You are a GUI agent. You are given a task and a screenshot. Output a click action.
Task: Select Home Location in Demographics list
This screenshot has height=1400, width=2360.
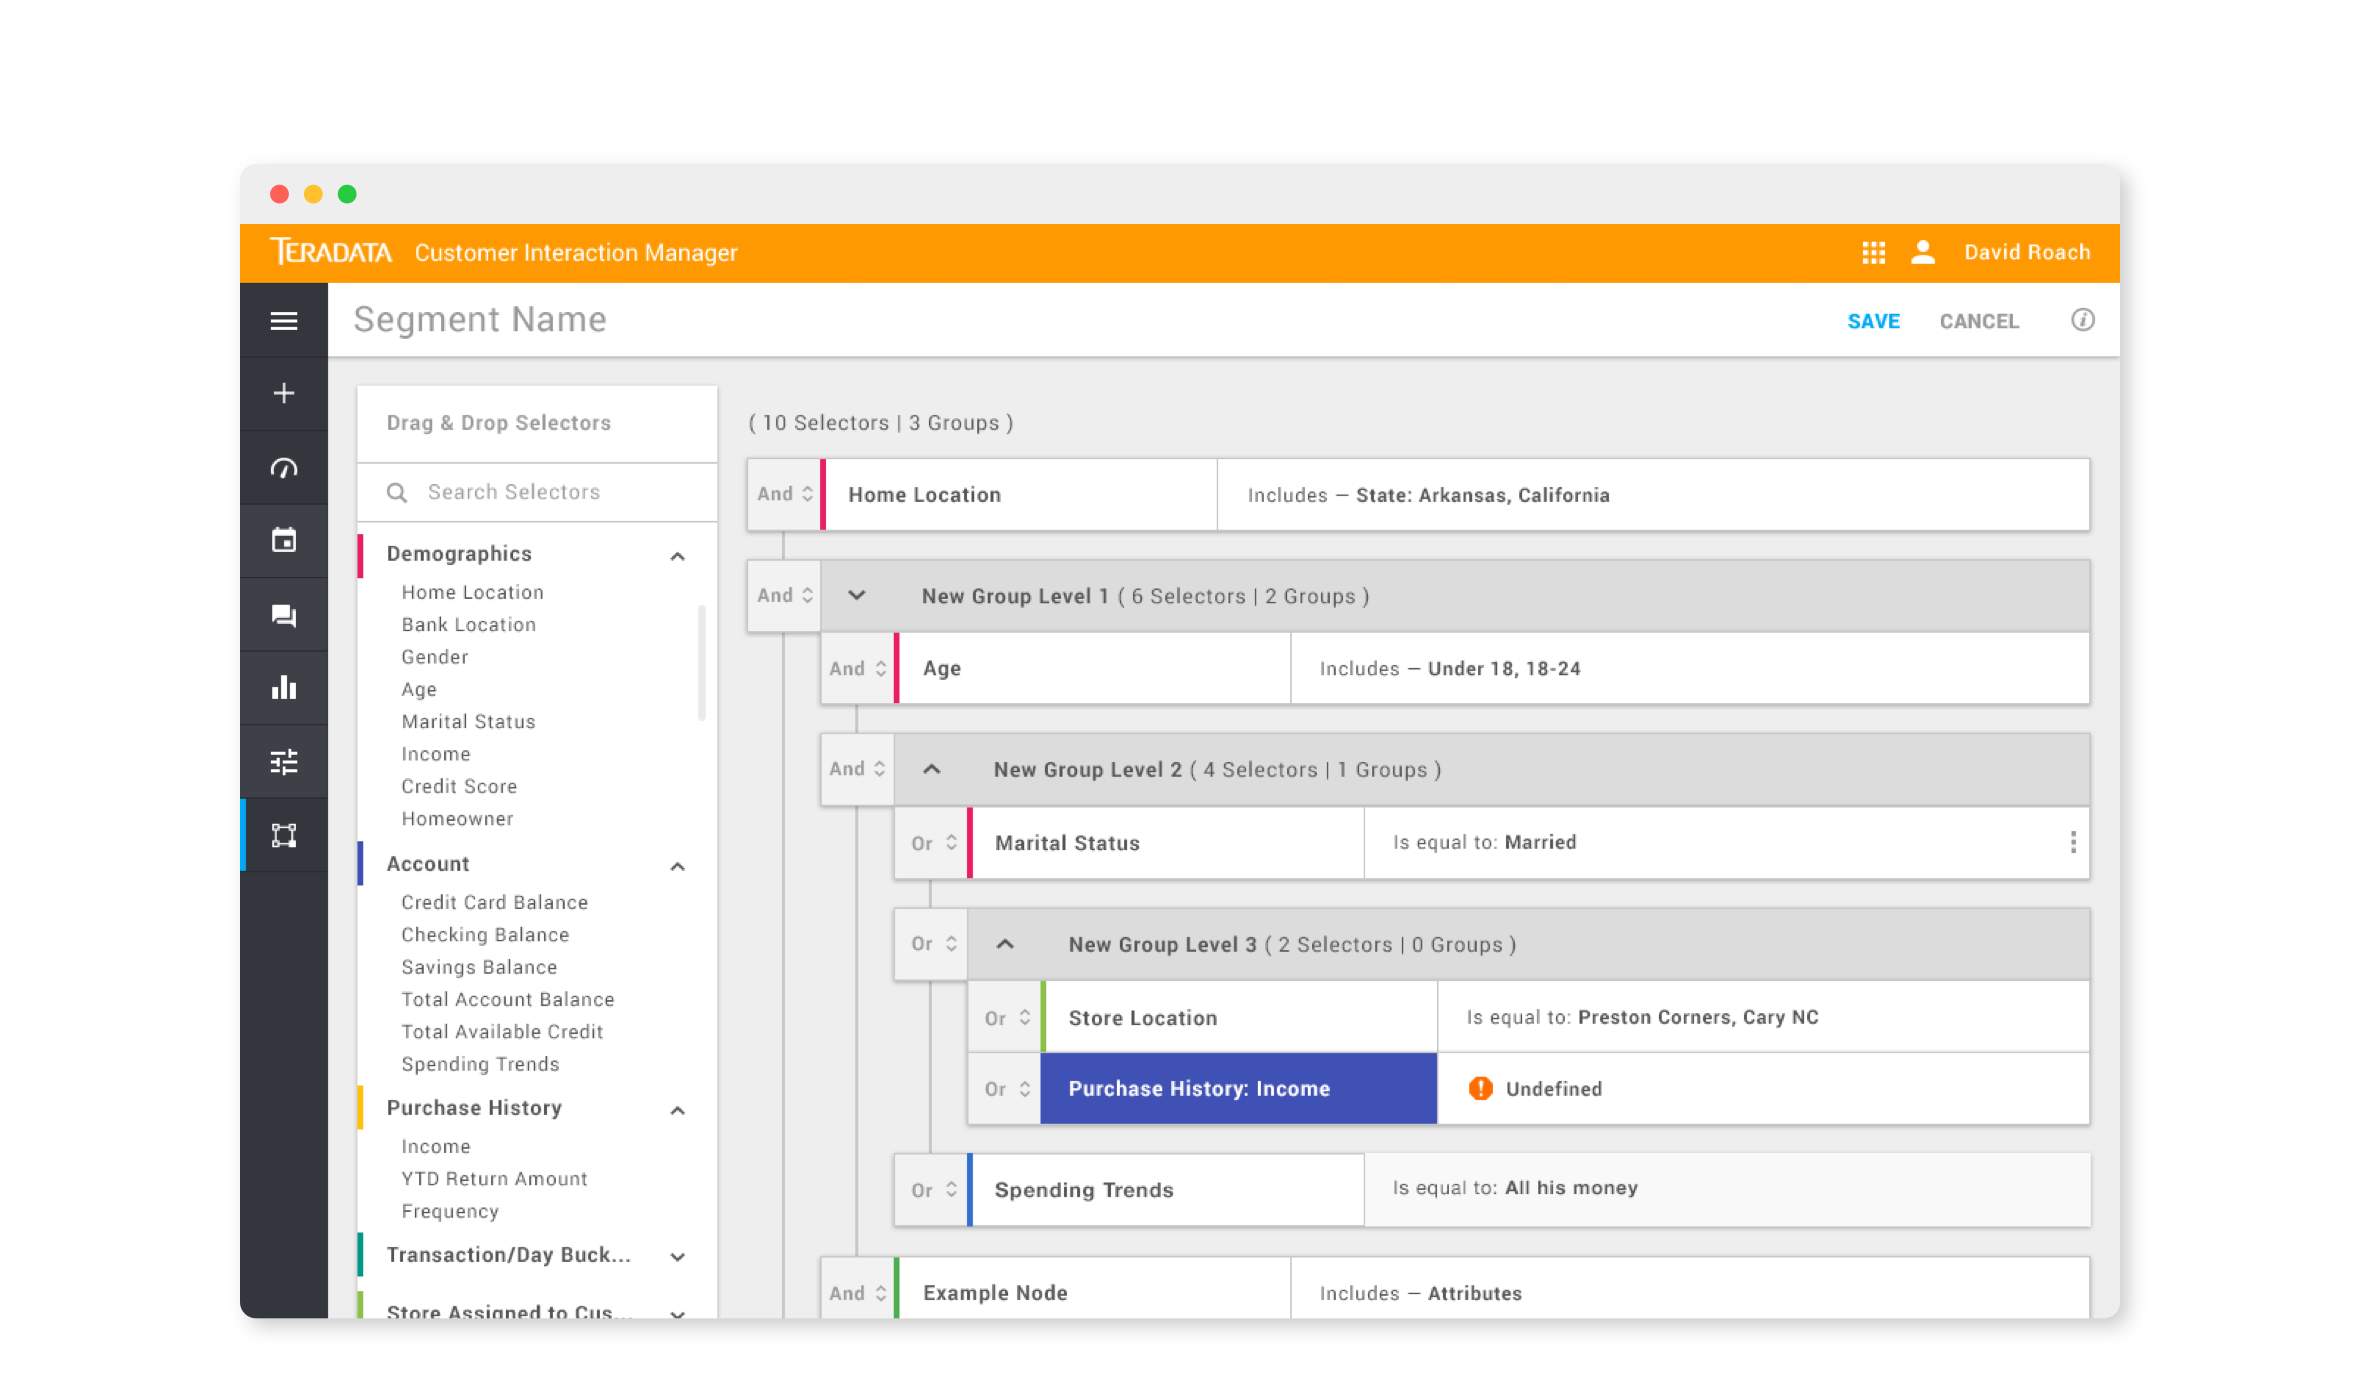[472, 592]
